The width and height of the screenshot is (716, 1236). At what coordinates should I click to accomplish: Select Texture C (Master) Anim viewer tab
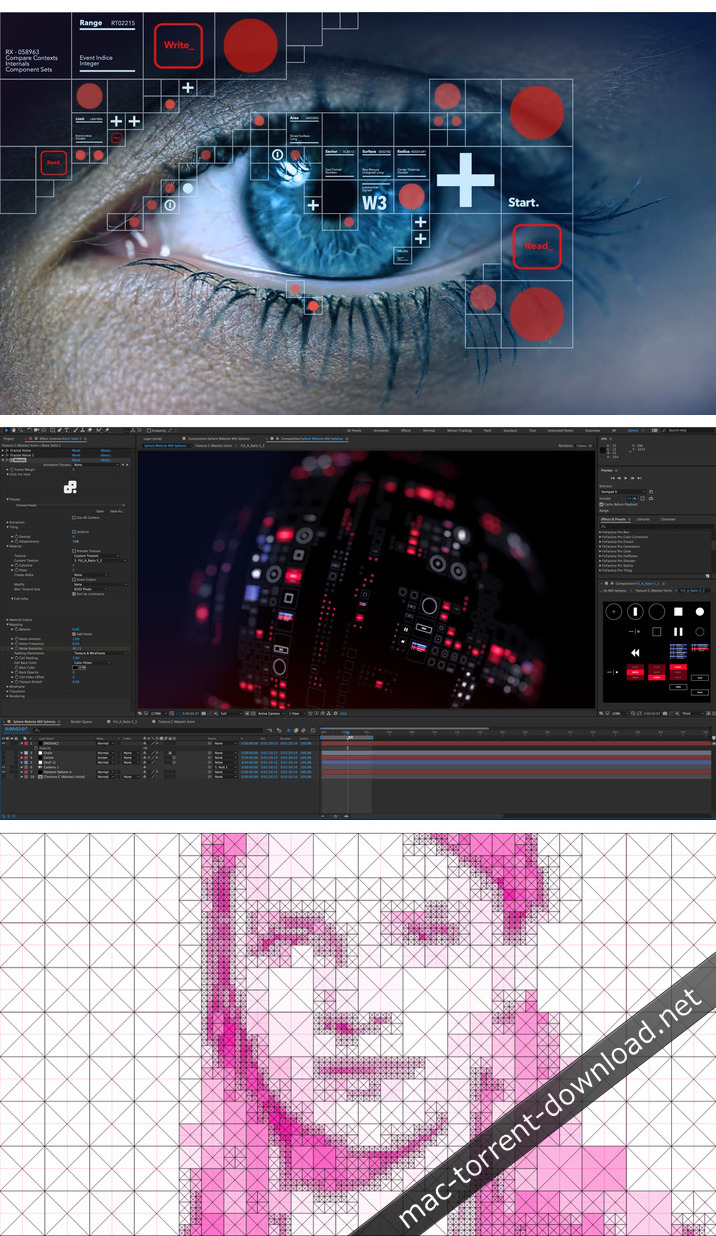(213, 445)
